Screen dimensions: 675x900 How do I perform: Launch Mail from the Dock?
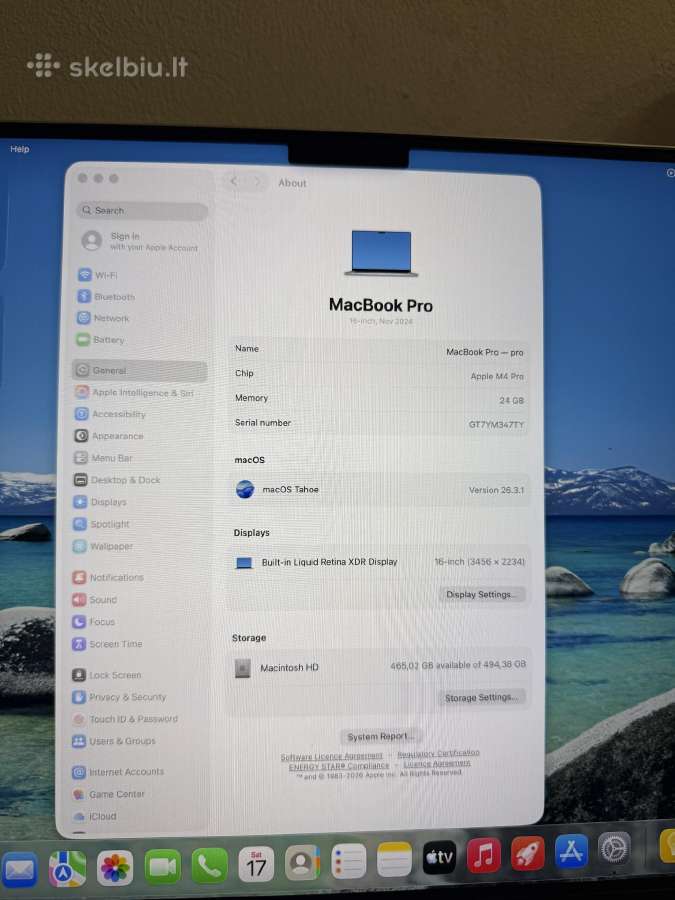tap(20, 870)
